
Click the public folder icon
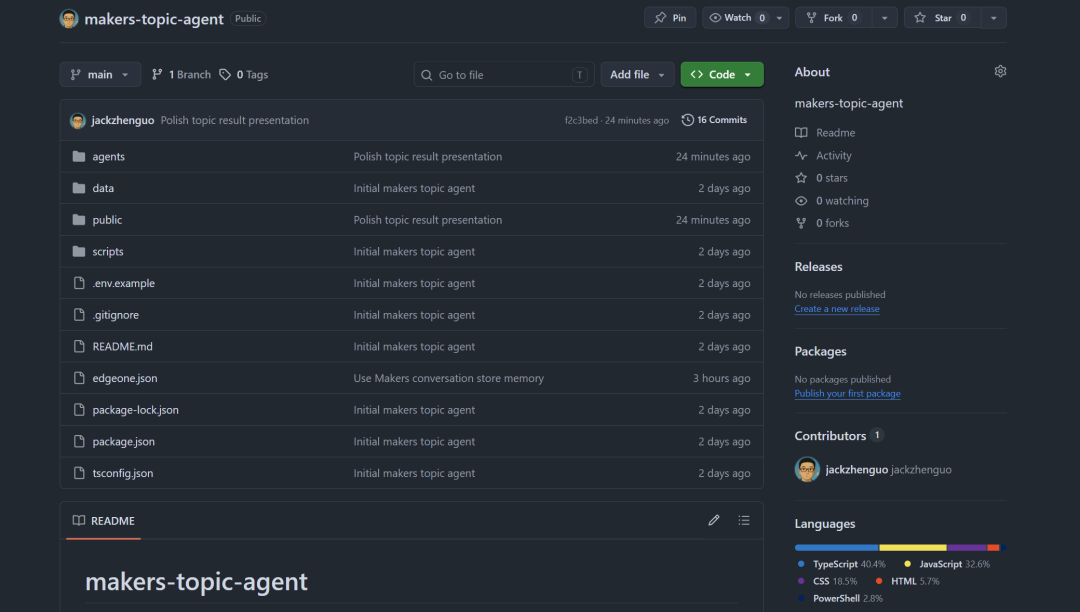point(79,220)
